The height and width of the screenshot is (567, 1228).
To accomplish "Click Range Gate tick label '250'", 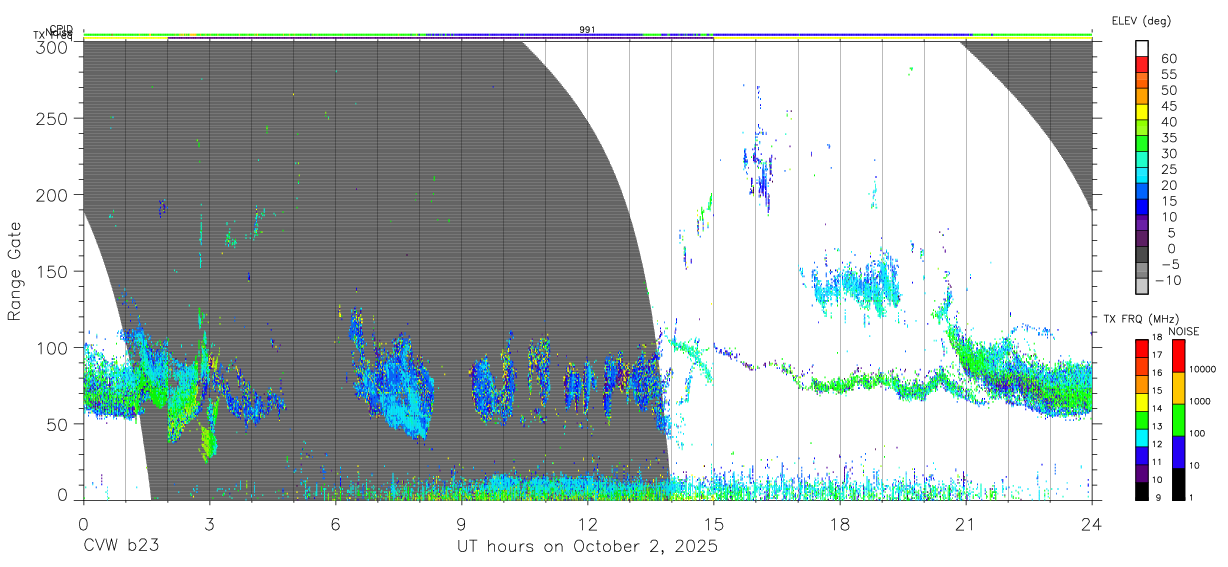I will point(52,118).
